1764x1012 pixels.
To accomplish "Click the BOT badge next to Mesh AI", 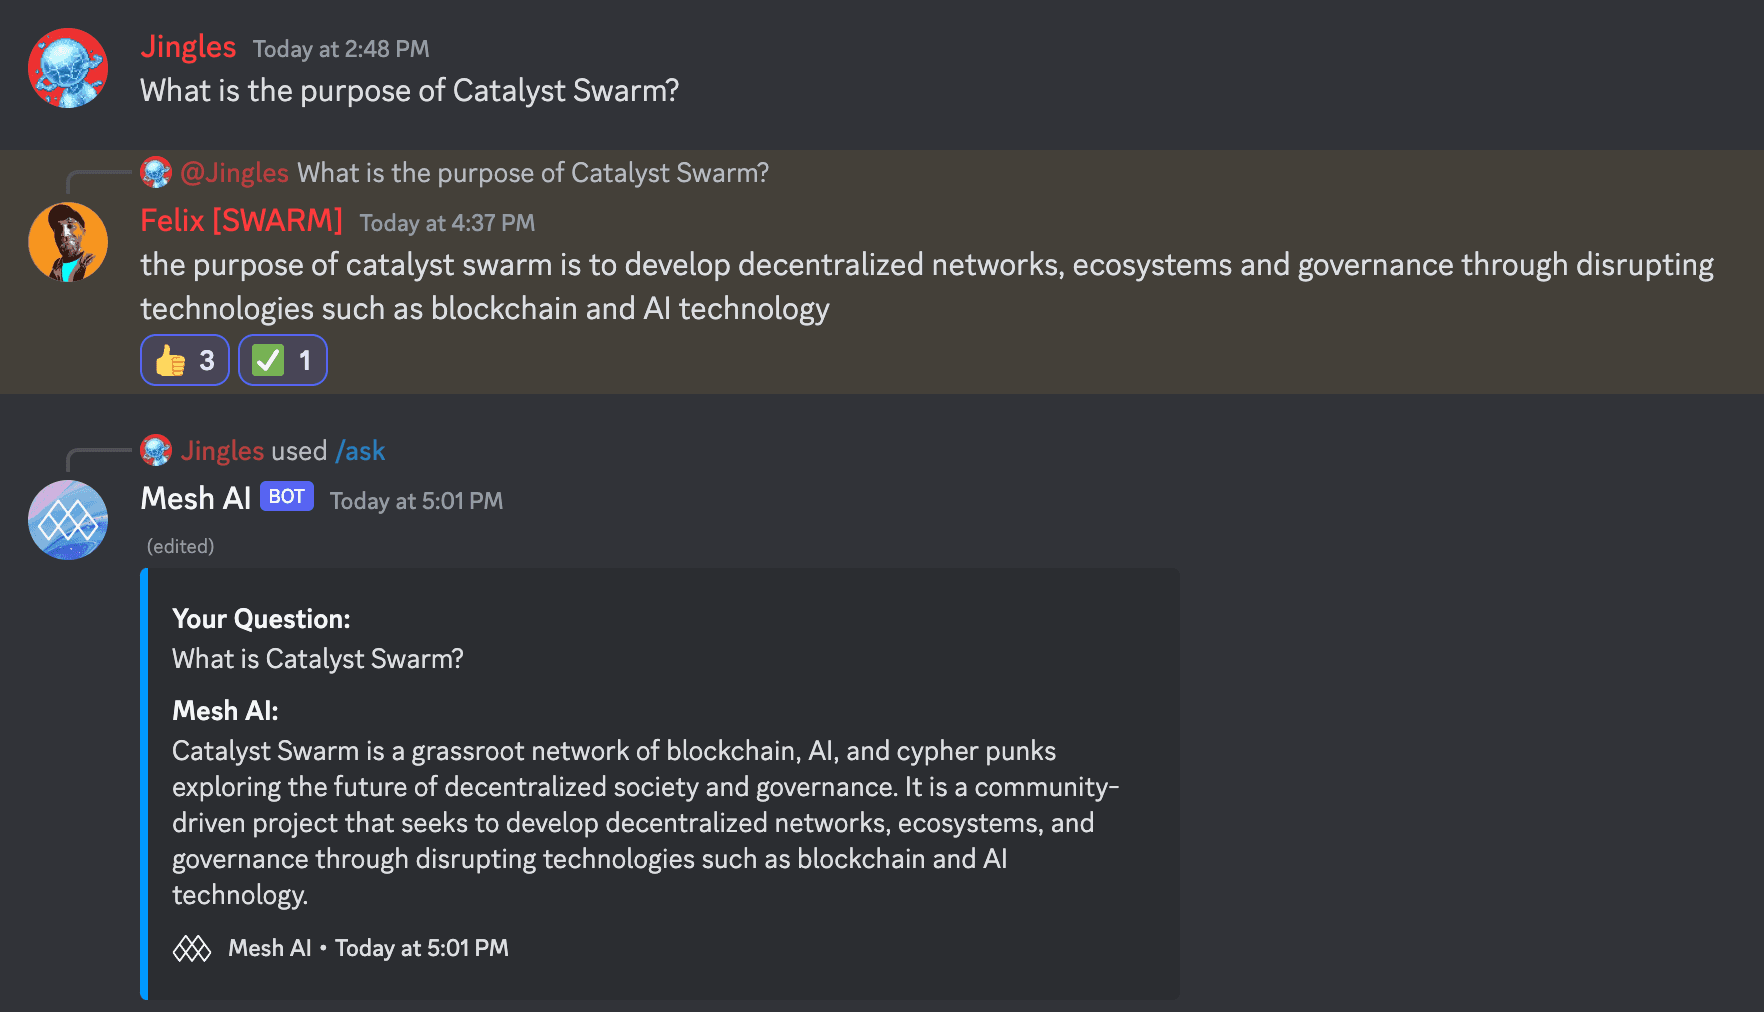I will [x=287, y=496].
